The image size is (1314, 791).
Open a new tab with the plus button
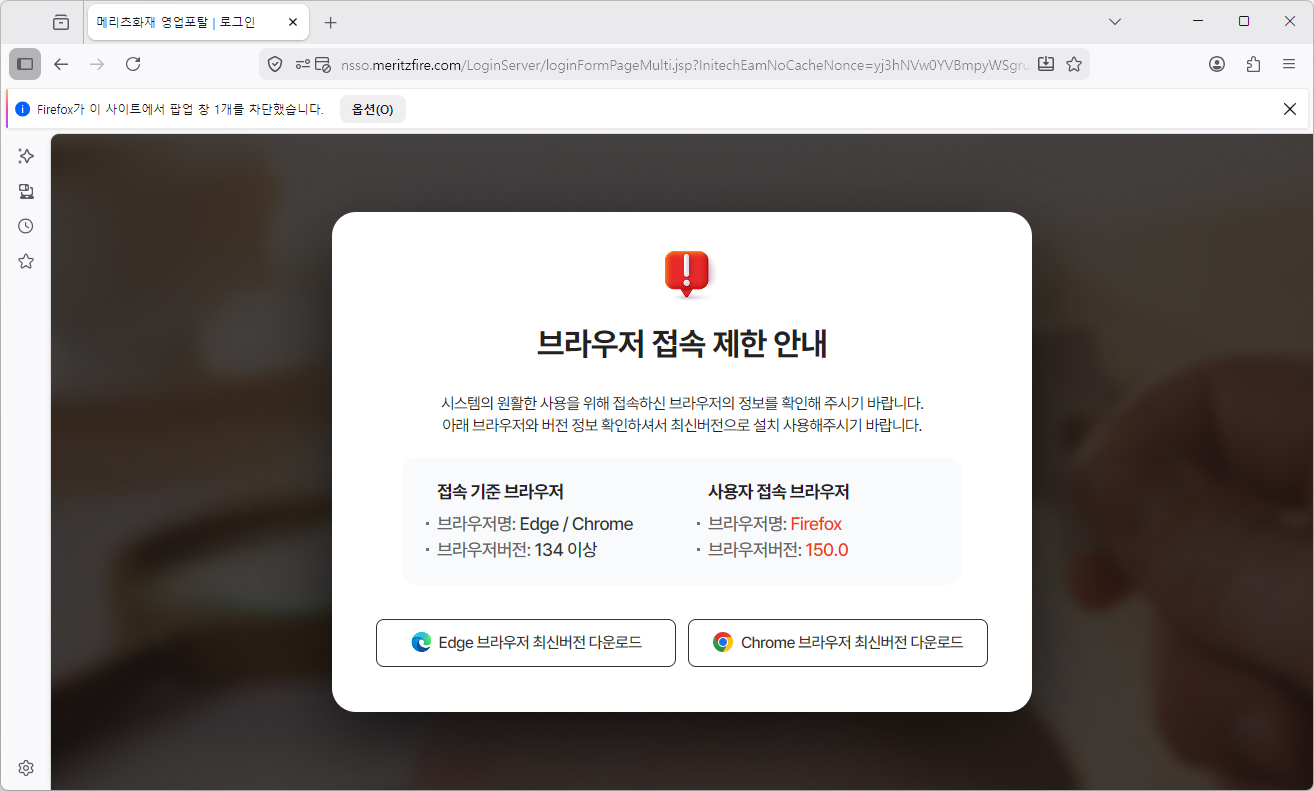[x=331, y=22]
